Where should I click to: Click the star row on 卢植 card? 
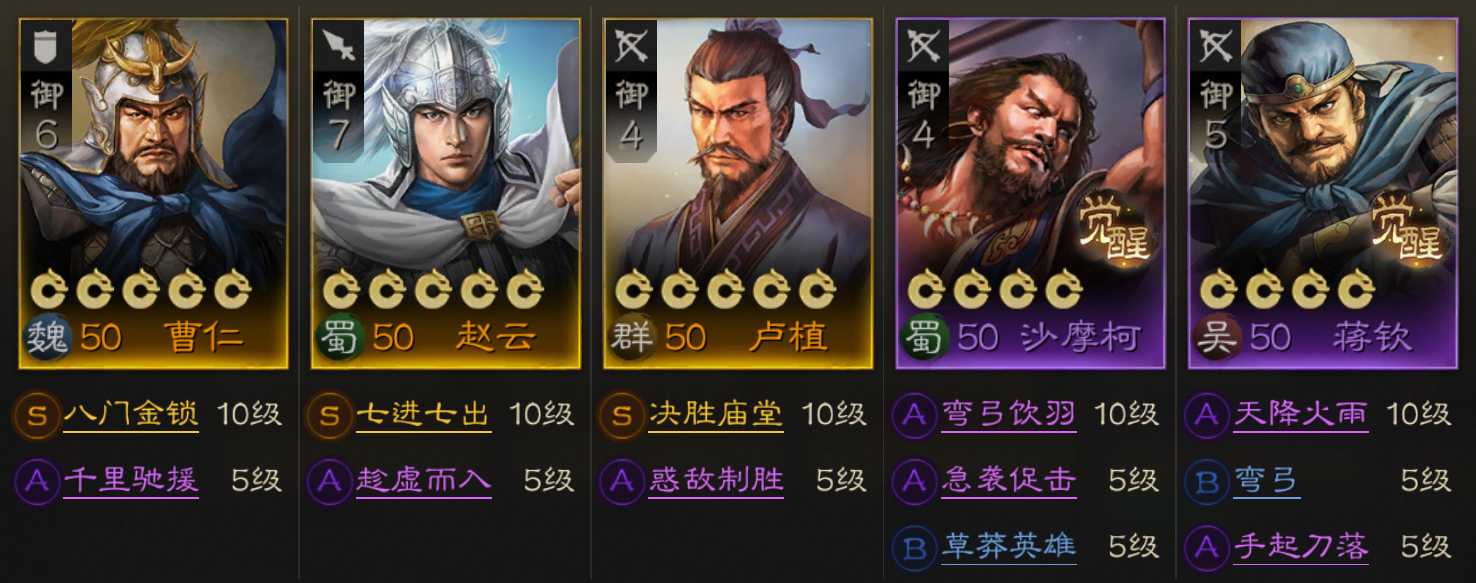pos(725,291)
